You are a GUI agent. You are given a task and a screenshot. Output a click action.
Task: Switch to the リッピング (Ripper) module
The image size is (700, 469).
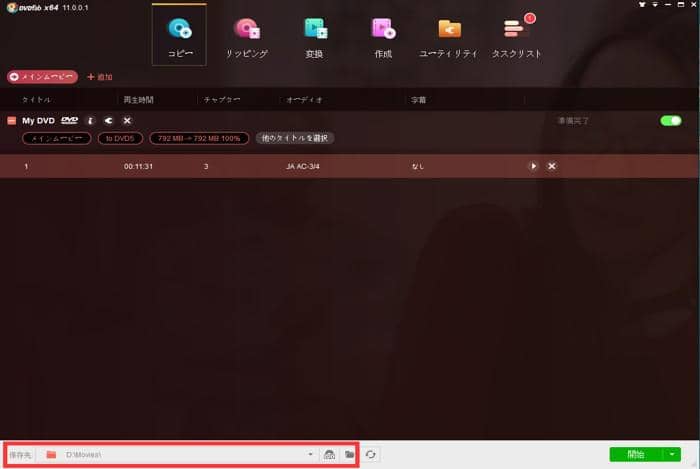(x=246, y=37)
